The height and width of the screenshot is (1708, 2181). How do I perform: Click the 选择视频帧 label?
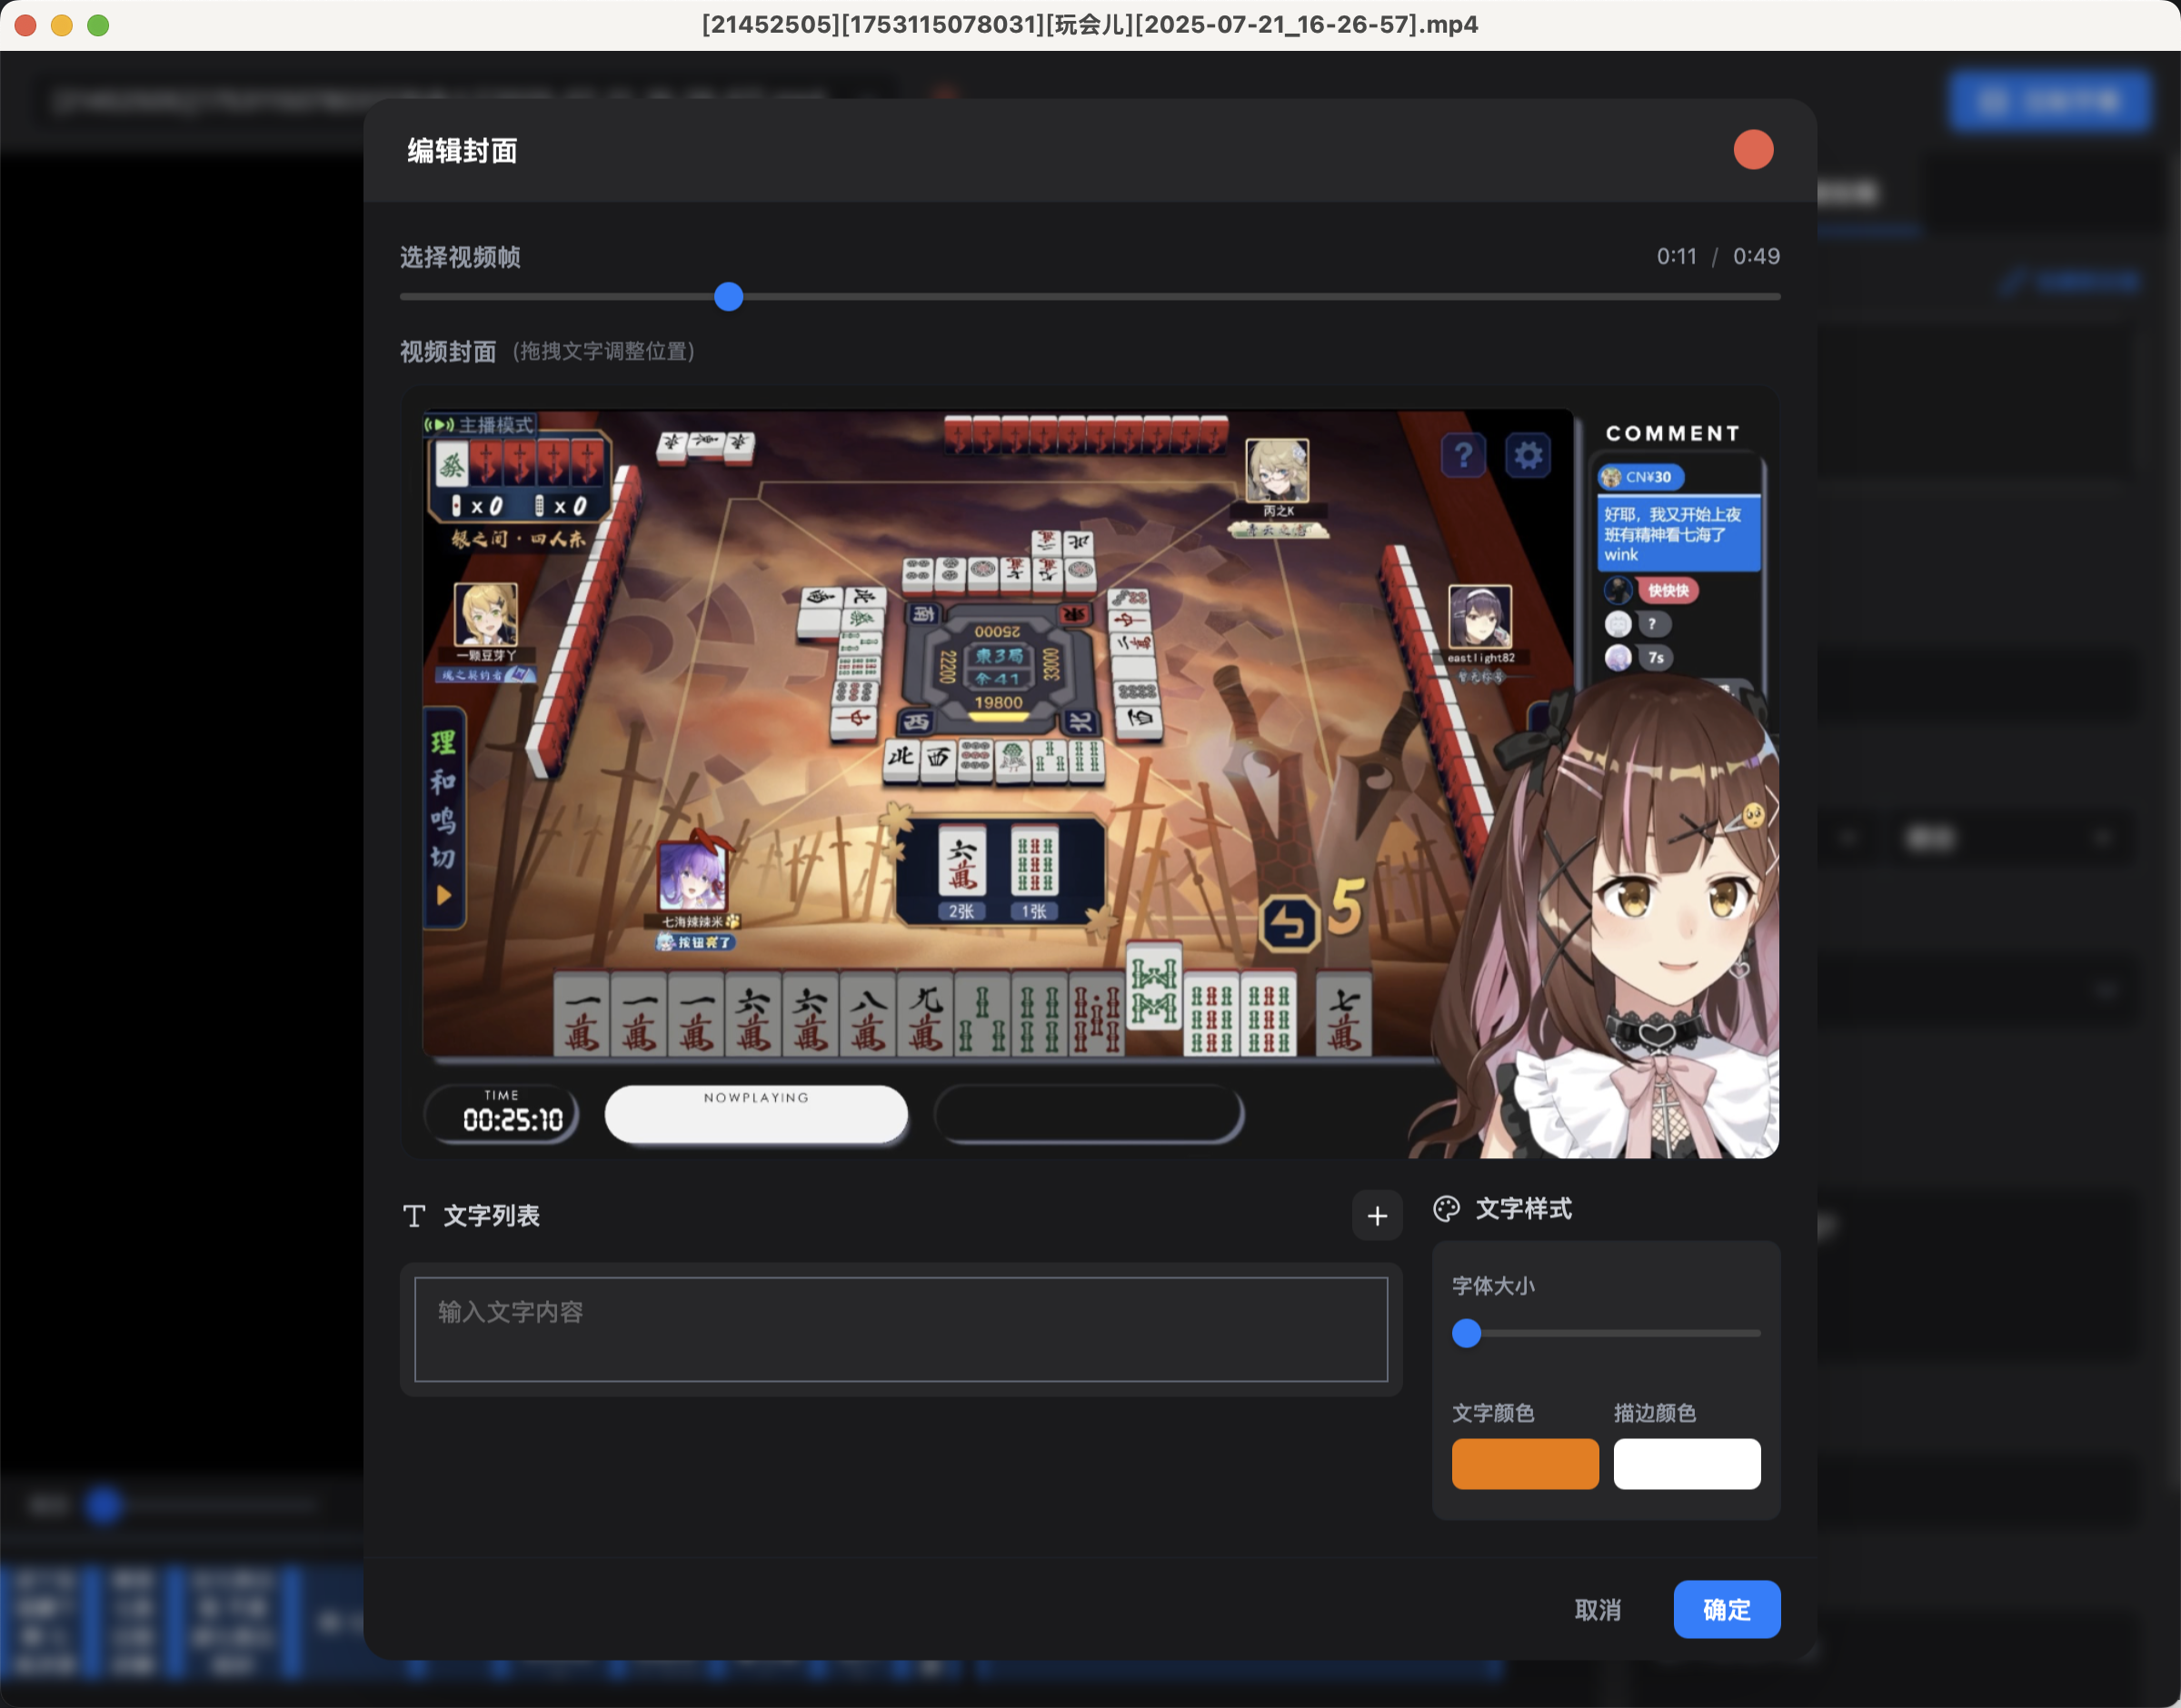coord(460,257)
